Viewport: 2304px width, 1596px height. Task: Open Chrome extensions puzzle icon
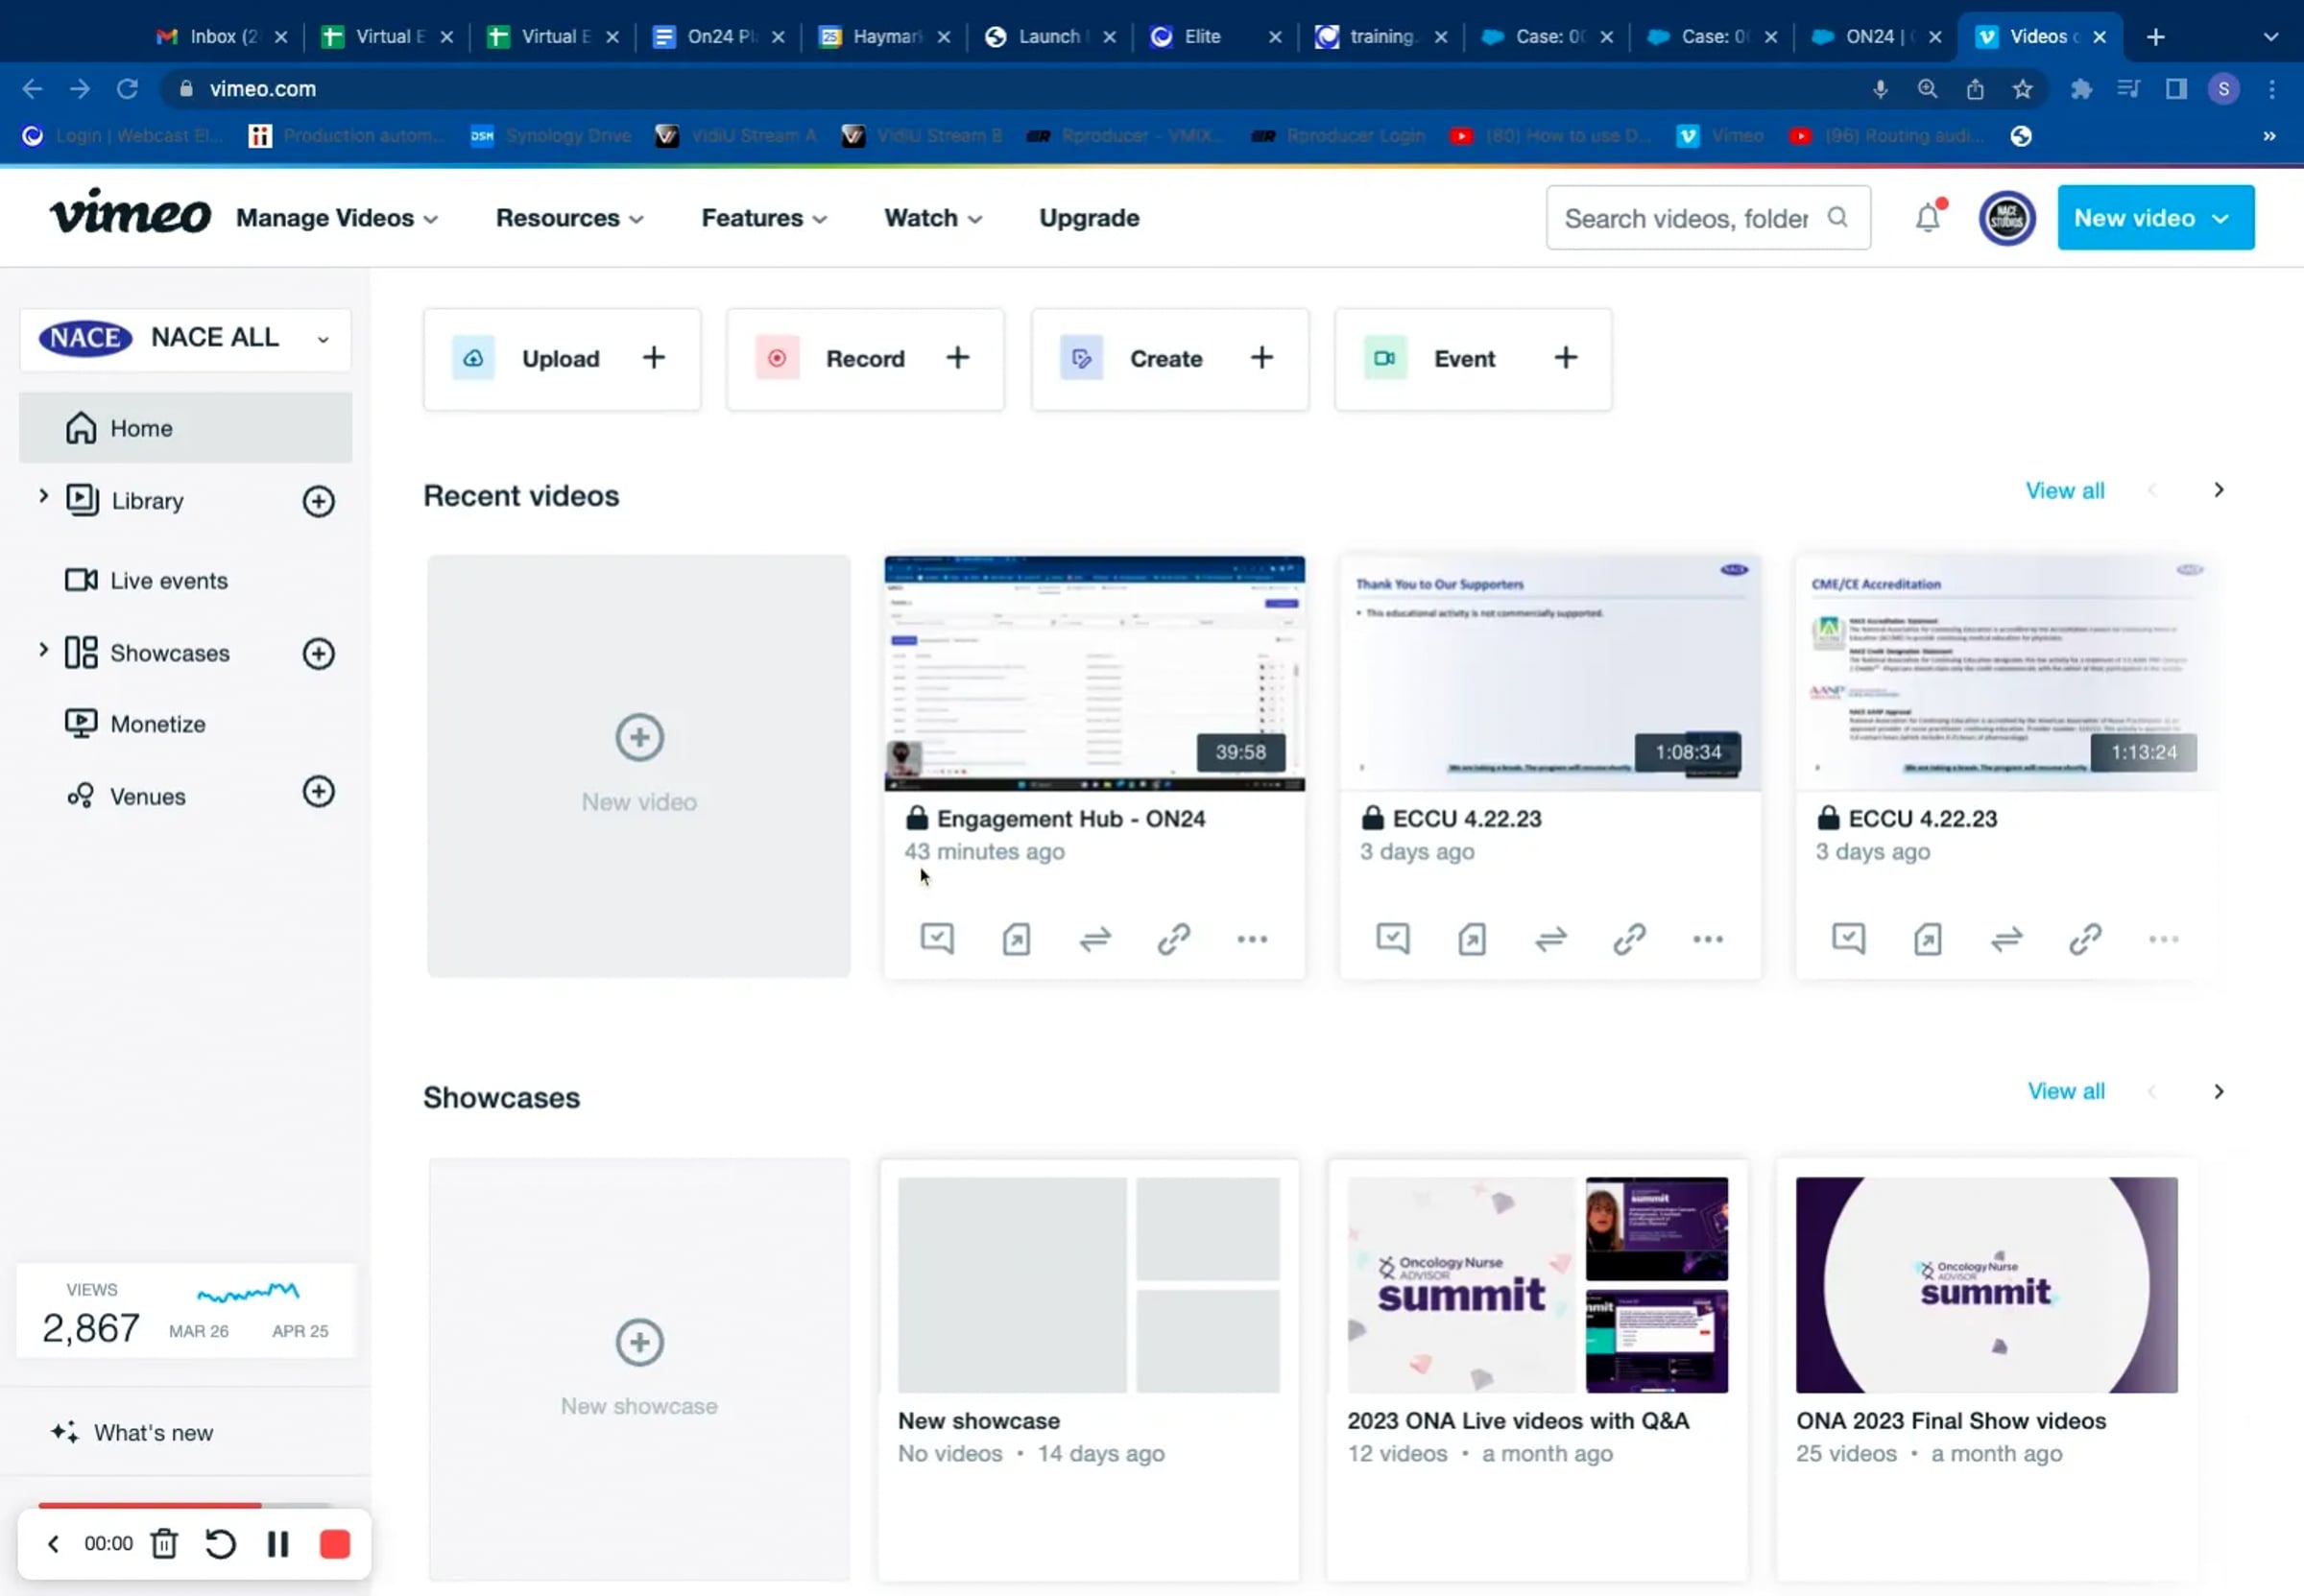tap(2081, 89)
